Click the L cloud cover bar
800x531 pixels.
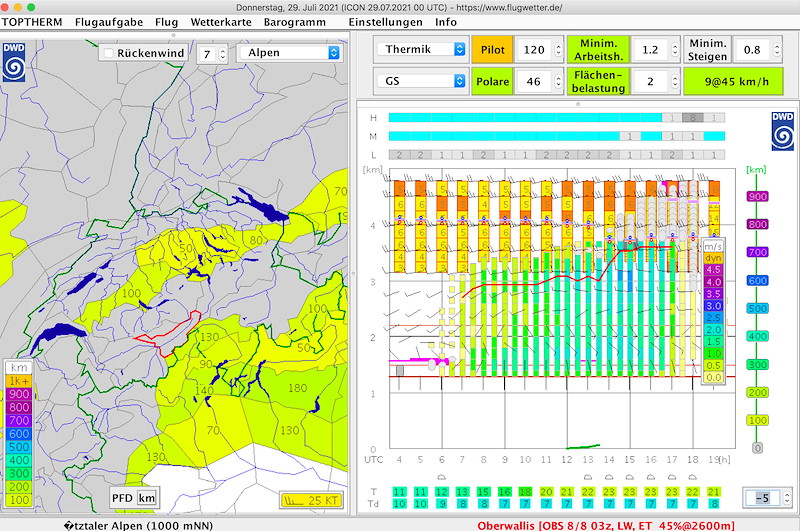556,155
